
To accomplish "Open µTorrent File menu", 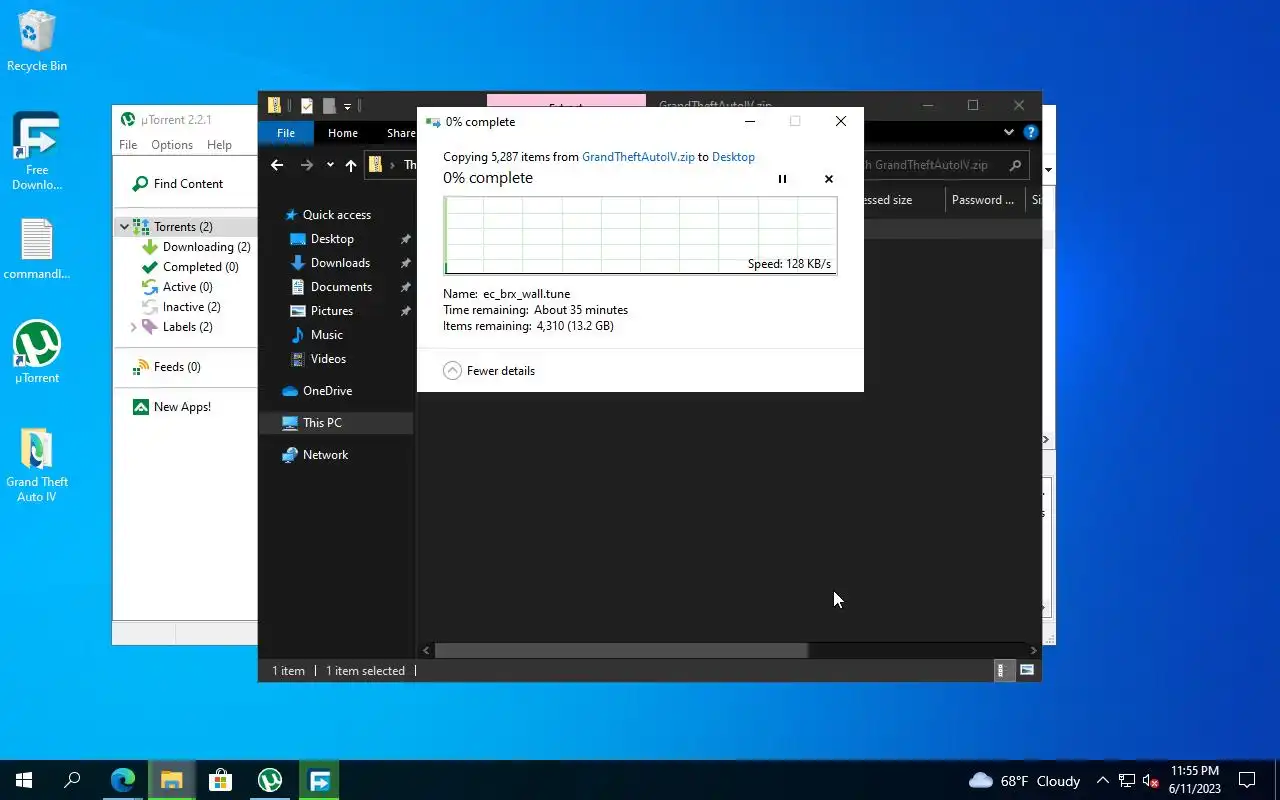I will (128, 145).
